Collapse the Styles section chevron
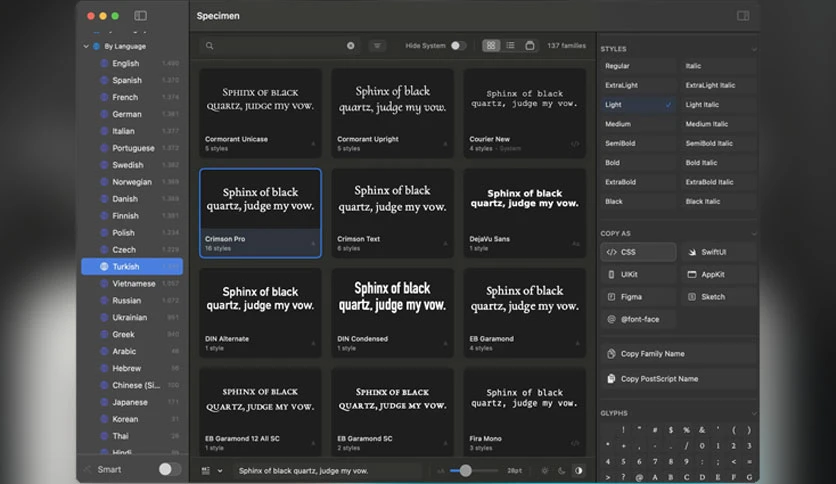The height and width of the screenshot is (484, 836). pyautogui.click(x=753, y=49)
